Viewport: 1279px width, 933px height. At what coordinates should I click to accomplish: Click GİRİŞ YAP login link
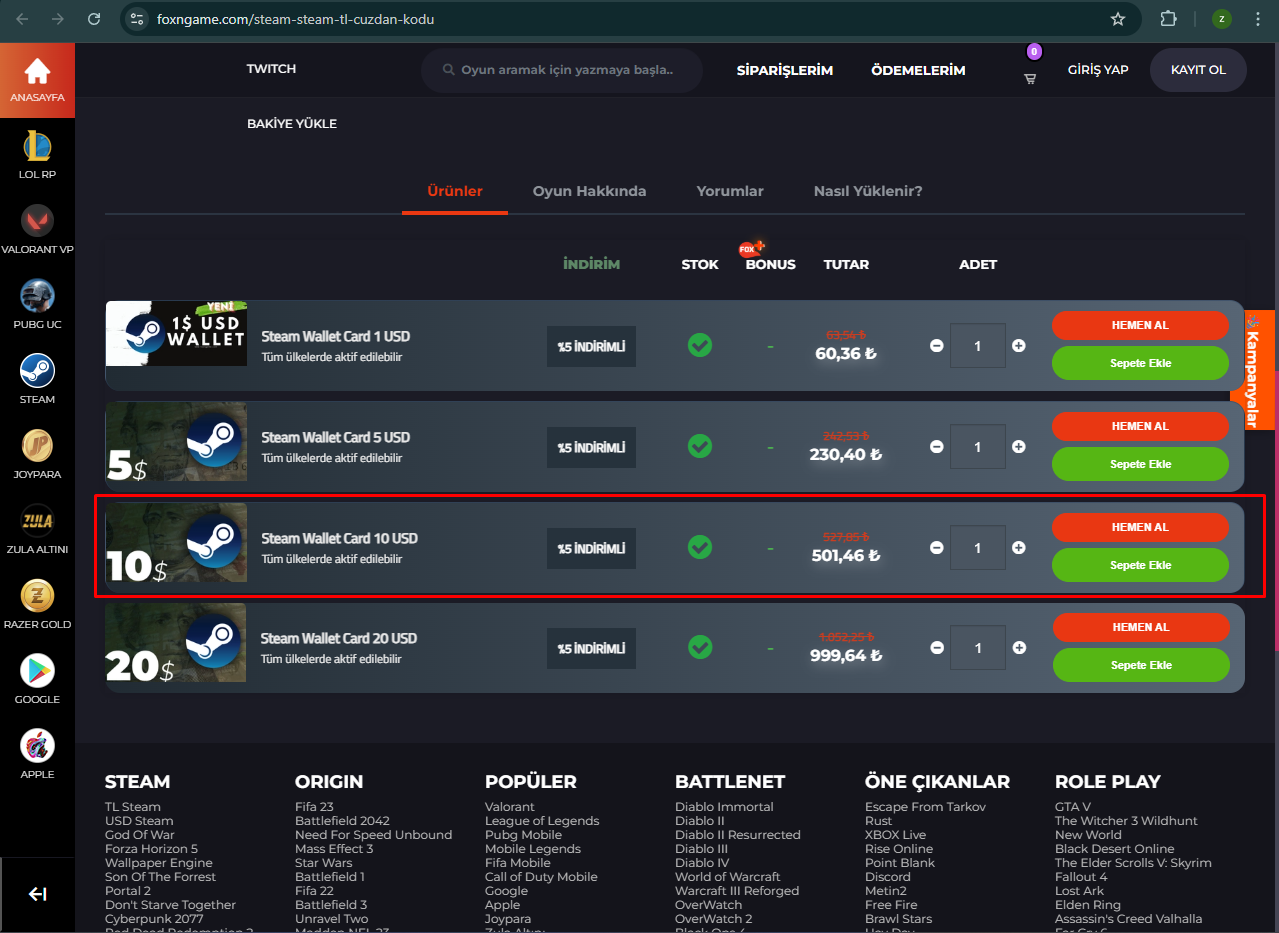pos(1098,70)
